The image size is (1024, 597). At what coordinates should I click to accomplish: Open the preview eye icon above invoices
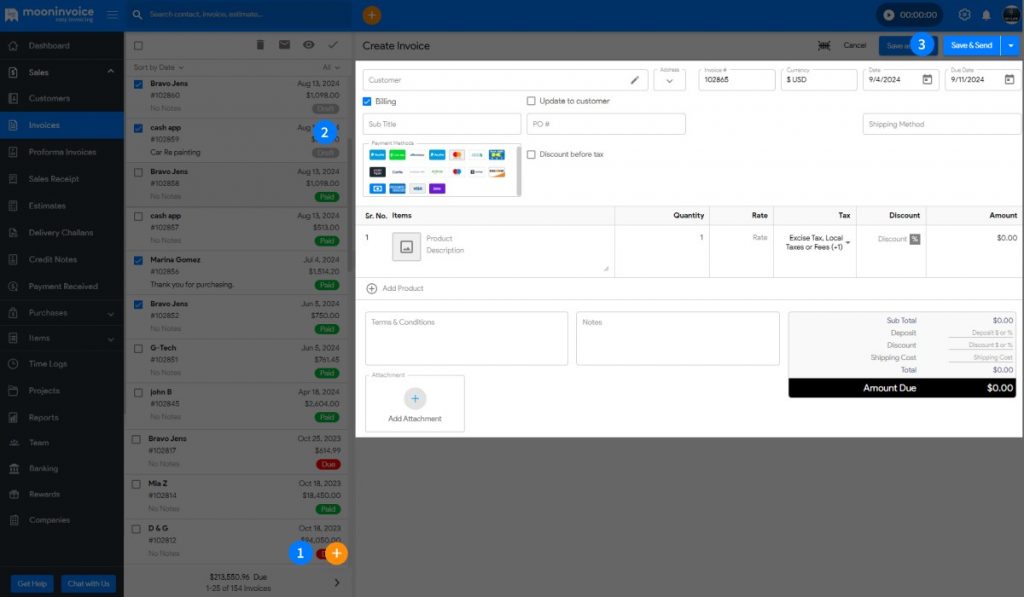[x=308, y=44]
